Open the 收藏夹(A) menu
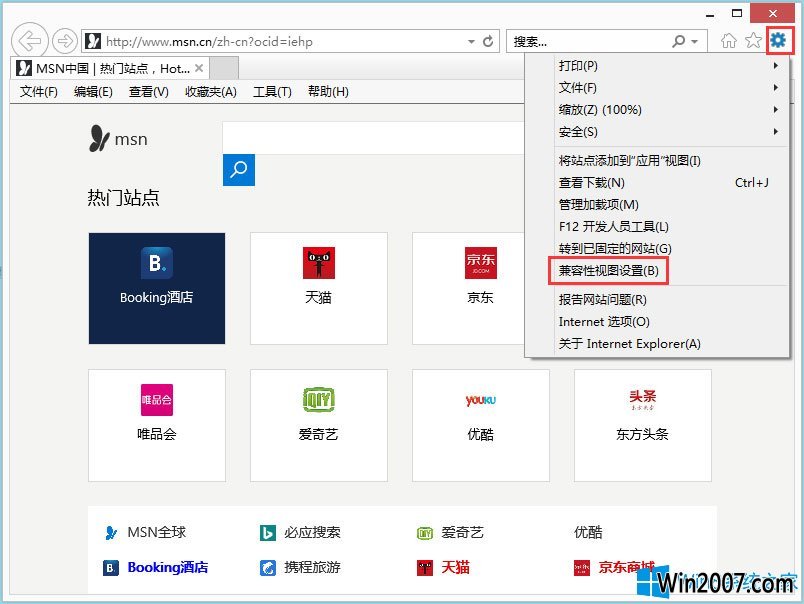 point(210,92)
